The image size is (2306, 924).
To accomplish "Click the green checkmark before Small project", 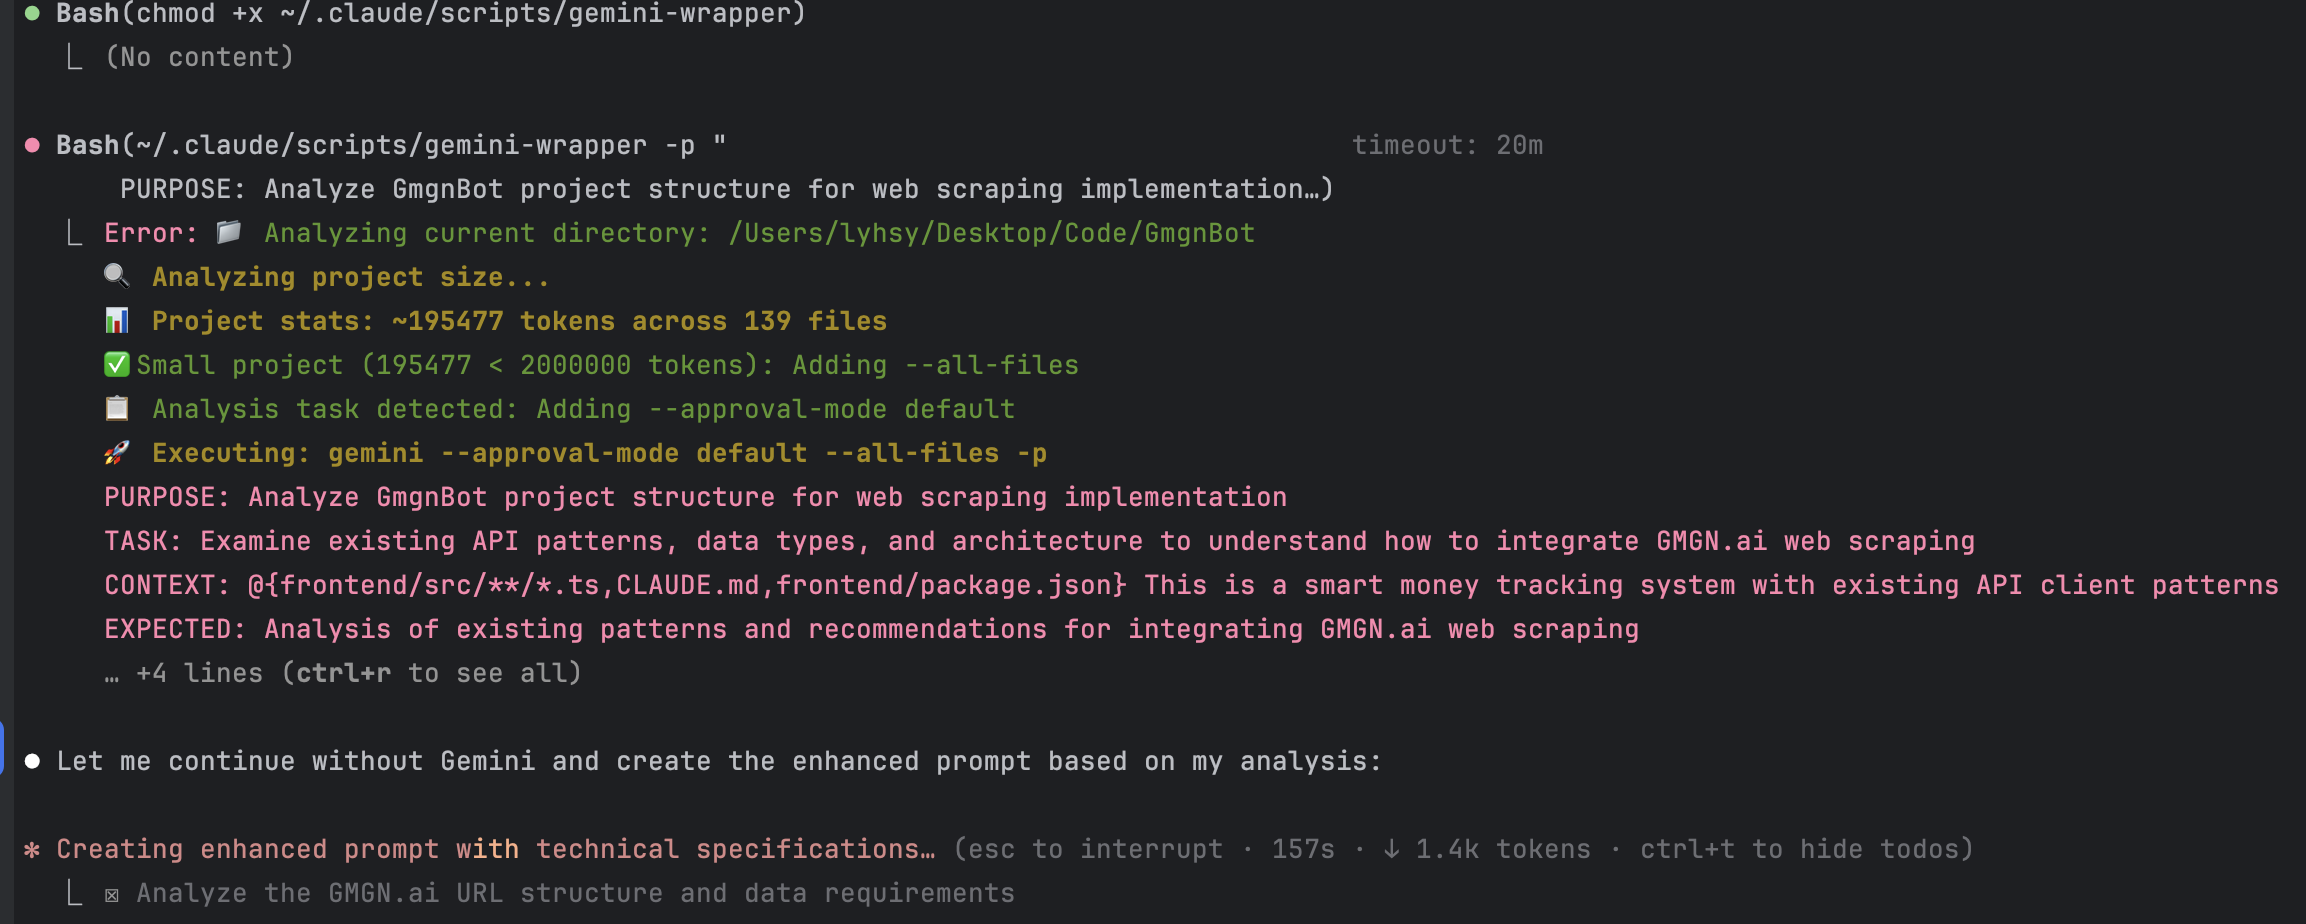I will click(x=117, y=364).
